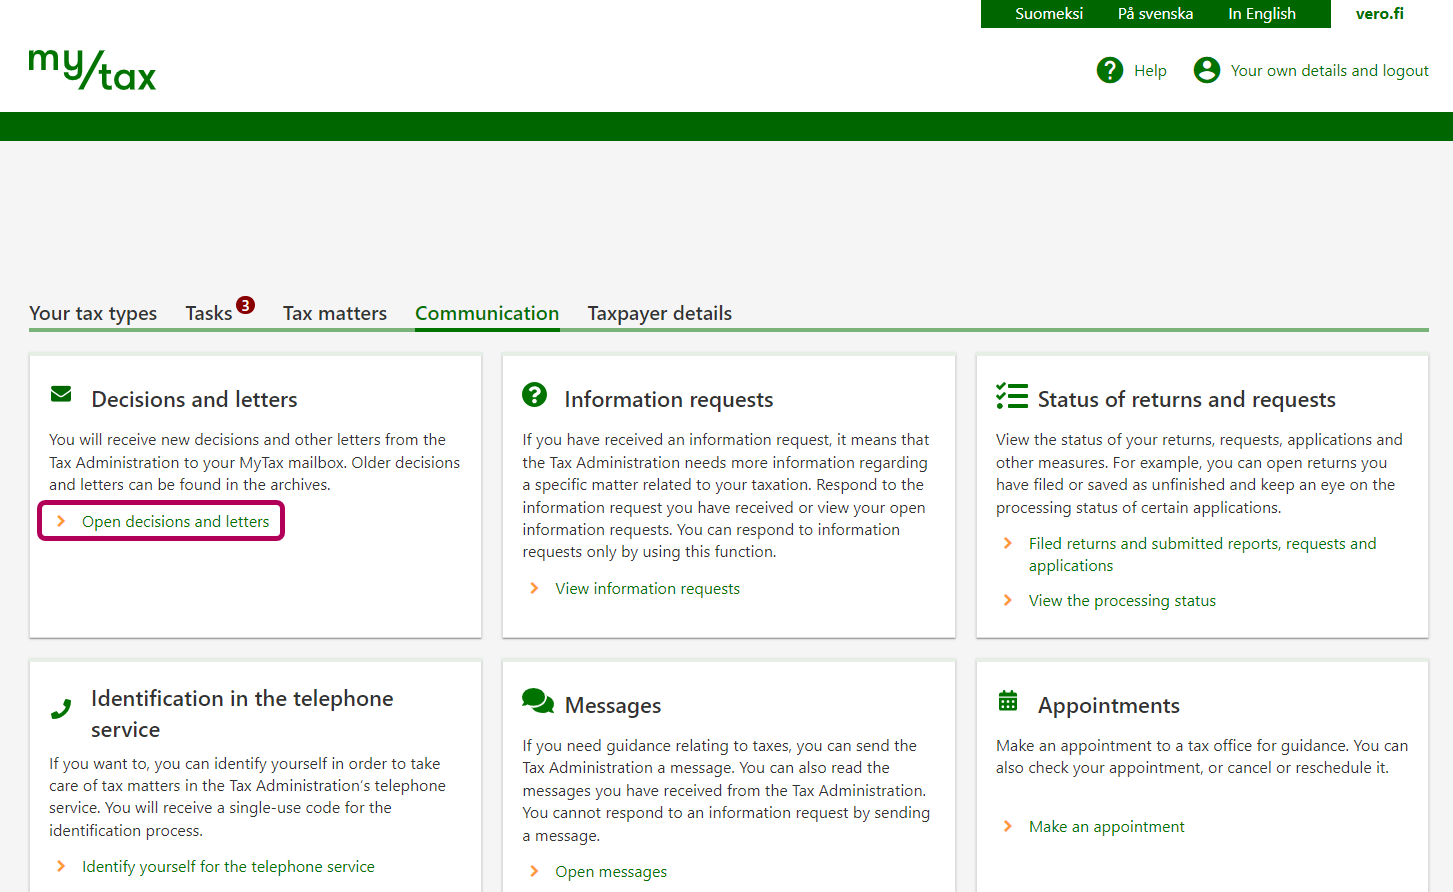Click View the processing status link
Screen dimensions: 1453x892
point(1122,601)
